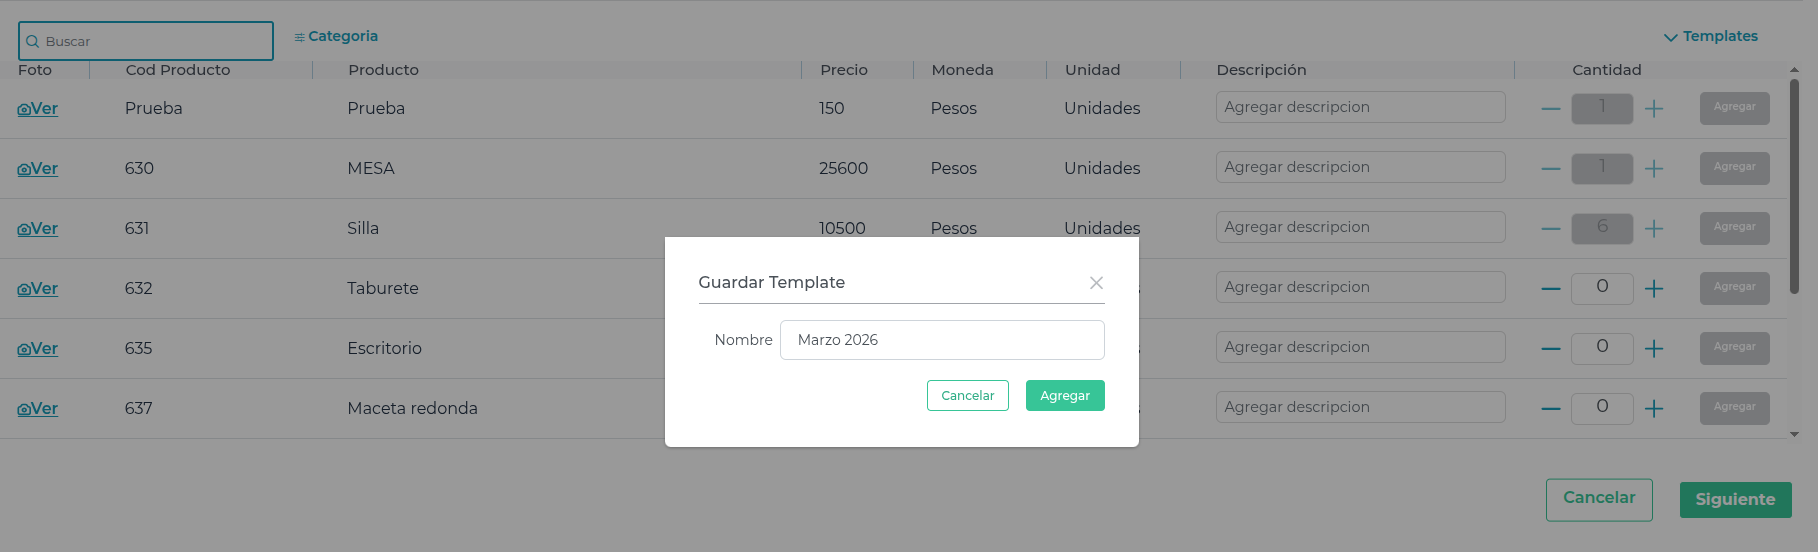Image resolution: width=1818 pixels, height=552 pixels.
Task: Increase quantity for Maceta redonda
Action: pos(1654,409)
